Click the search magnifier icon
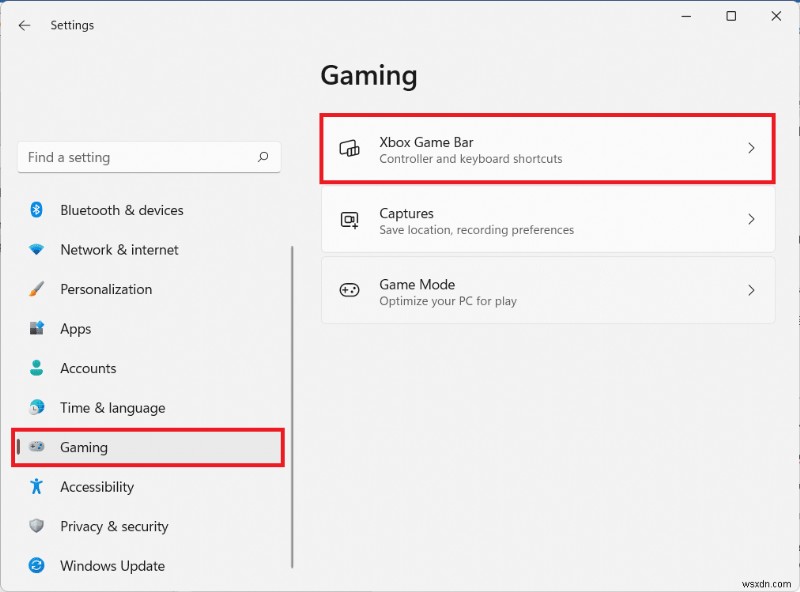The image size is (800, 592). tap(263, 157)
